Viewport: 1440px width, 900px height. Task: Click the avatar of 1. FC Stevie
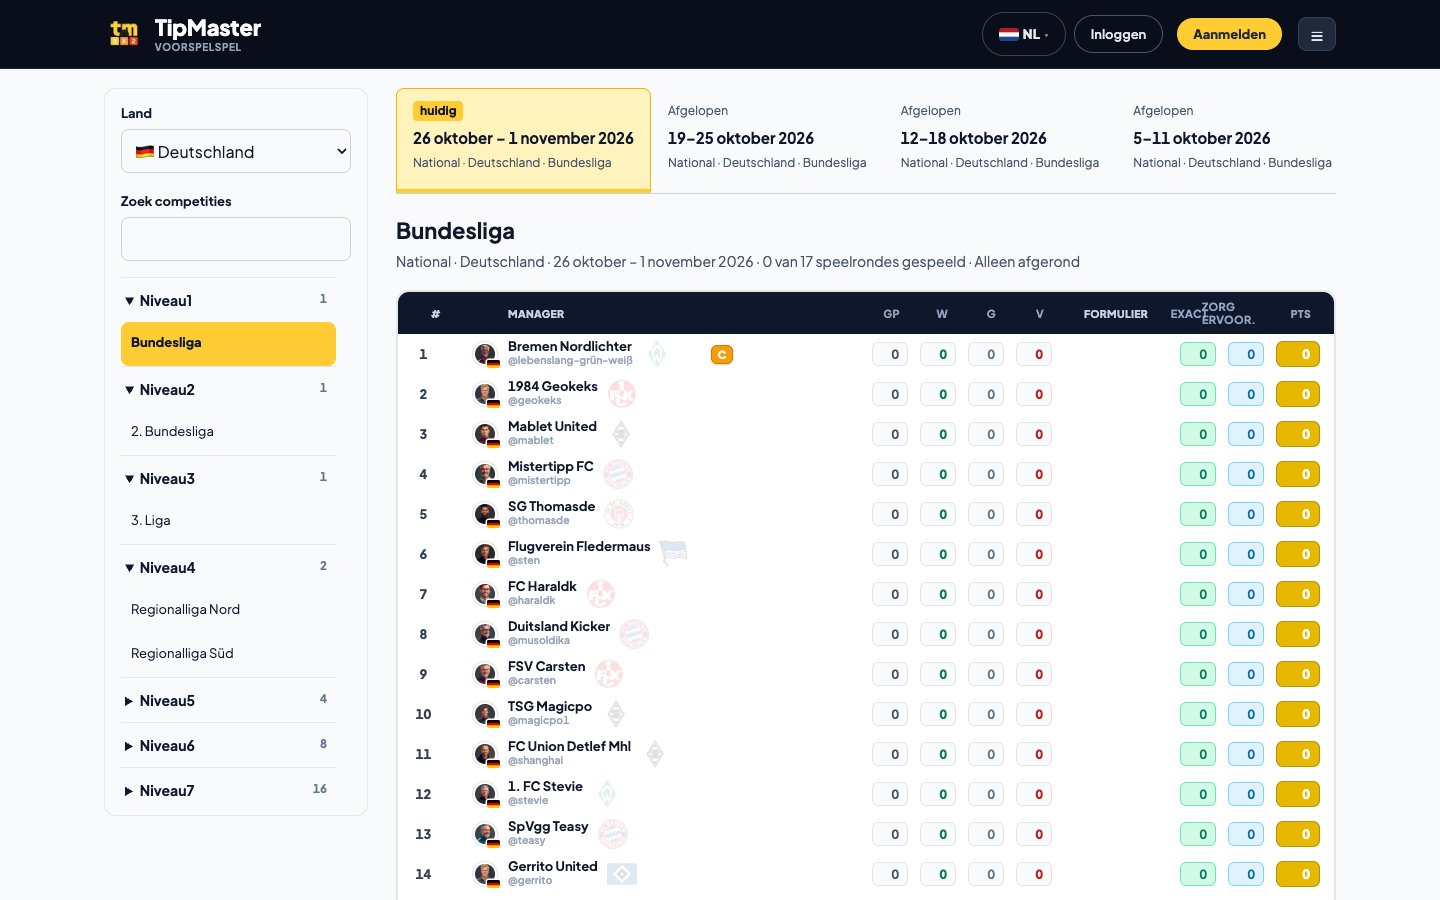click(486, 794)
